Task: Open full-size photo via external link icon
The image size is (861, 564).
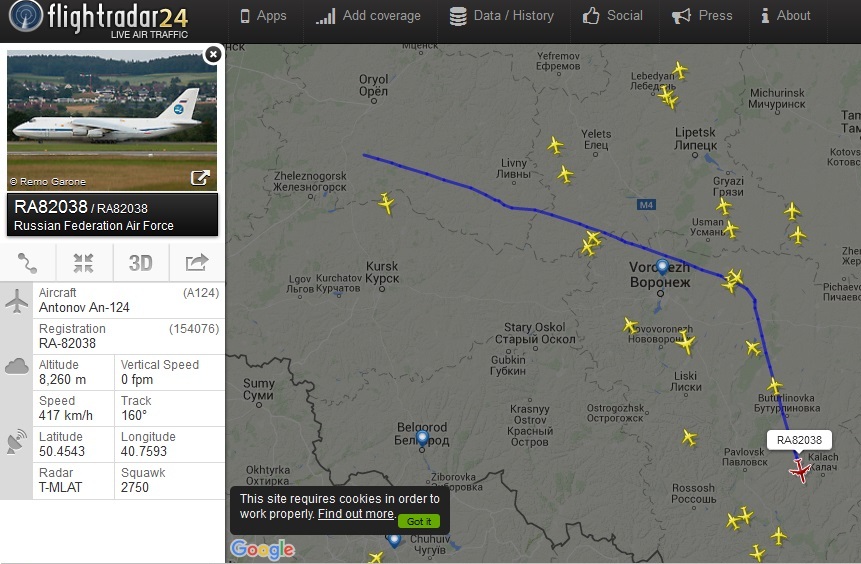Action: click(200, 178)
